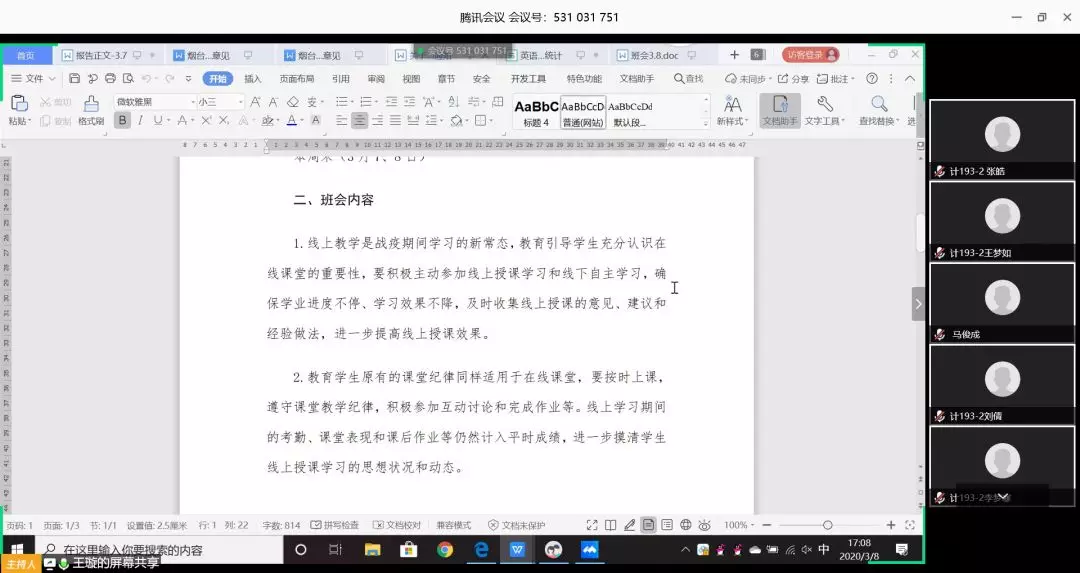This screenshot has width=1080, height=573.
Task: Select center text alignment icon
Action: tap(359, 120)
